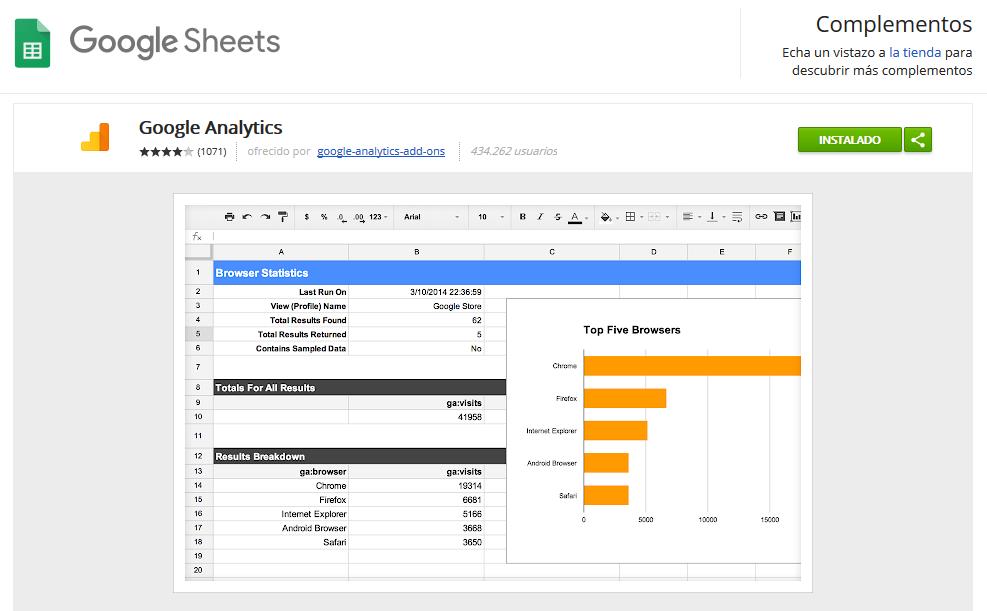Open the Arial font dropdown
Image resolution: width=987 pixels, height=611 pixels.
[x=431, y=216]
